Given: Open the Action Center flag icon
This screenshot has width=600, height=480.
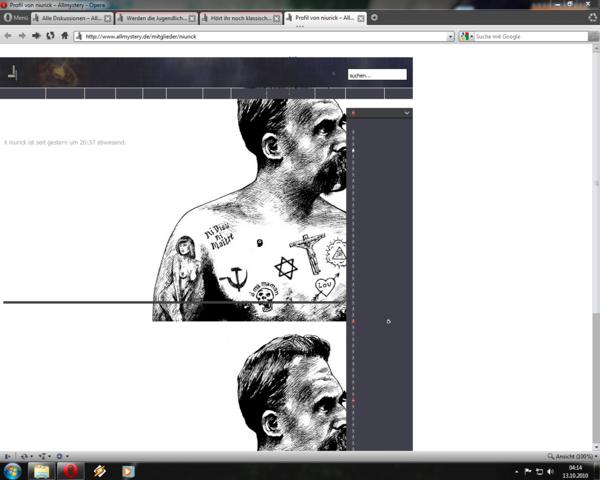Looking at the screenshot, I should click(528, 472).
